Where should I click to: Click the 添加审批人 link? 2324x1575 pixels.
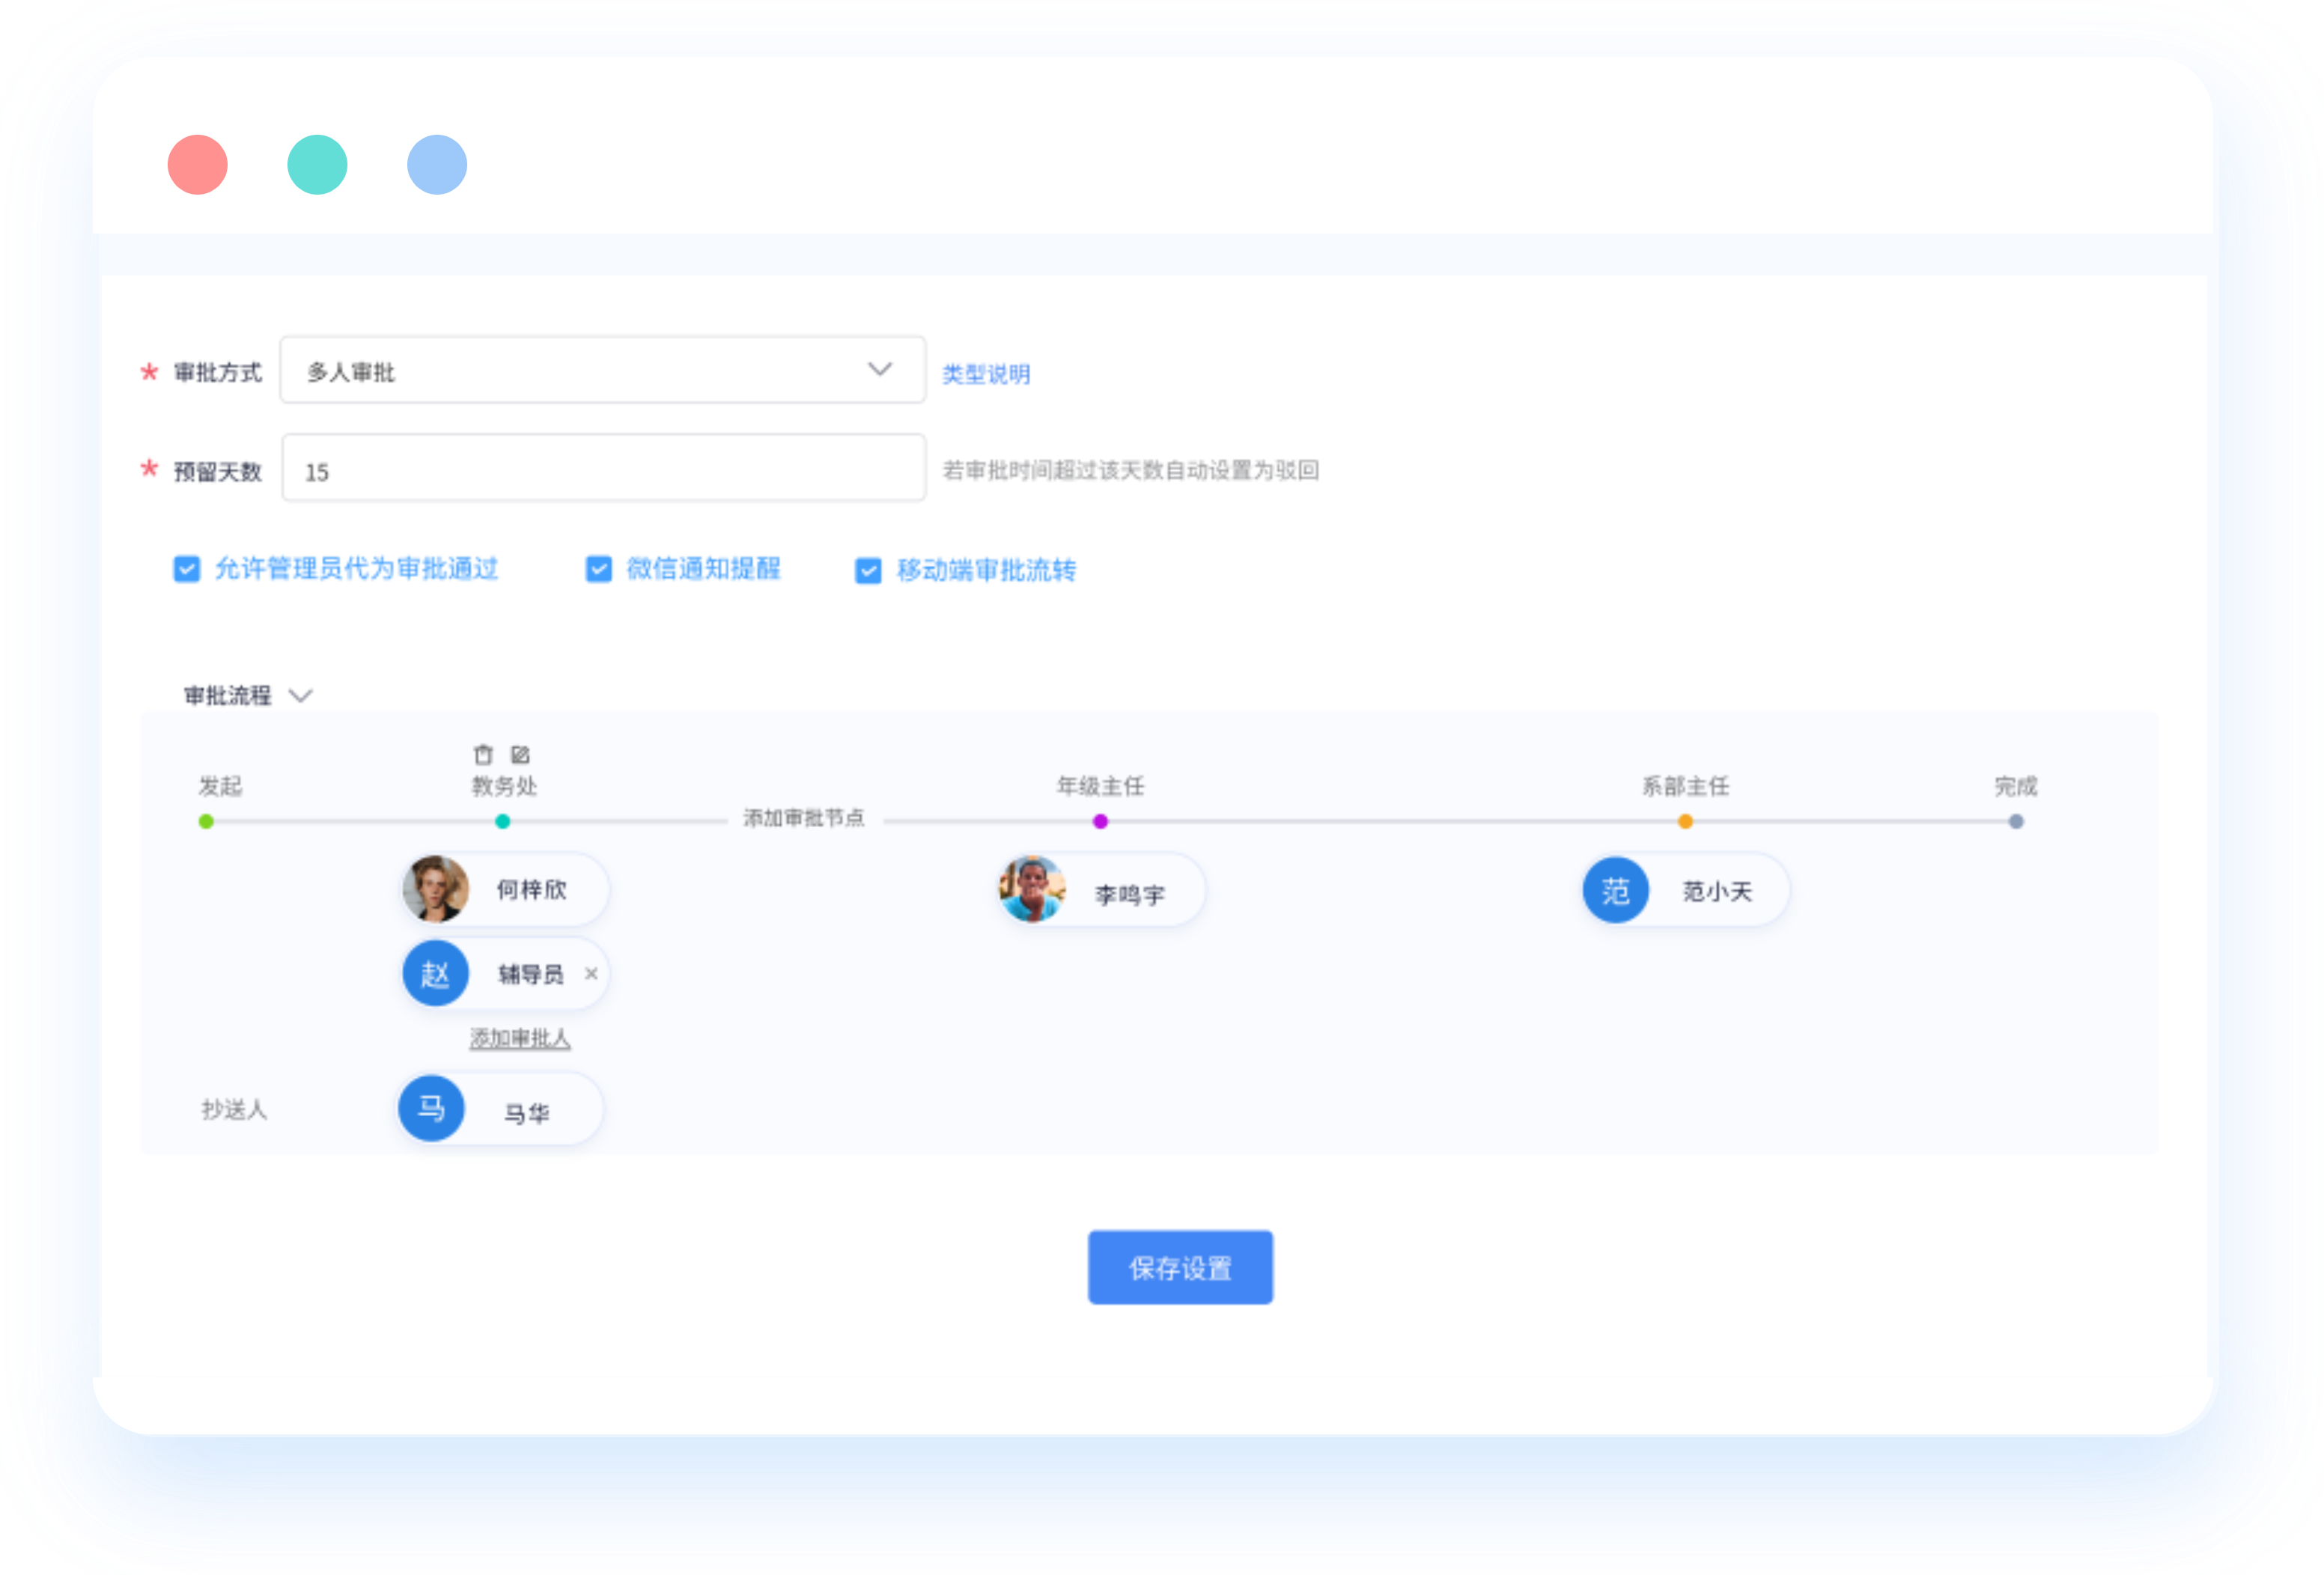click(x=520, y=1039)
